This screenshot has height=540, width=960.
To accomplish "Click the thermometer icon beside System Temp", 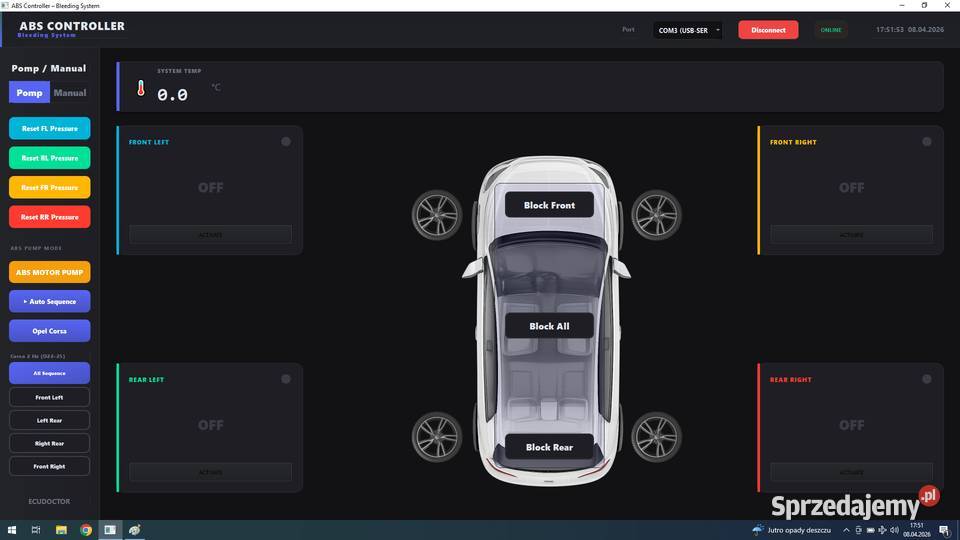I will [x=141, y=89].
